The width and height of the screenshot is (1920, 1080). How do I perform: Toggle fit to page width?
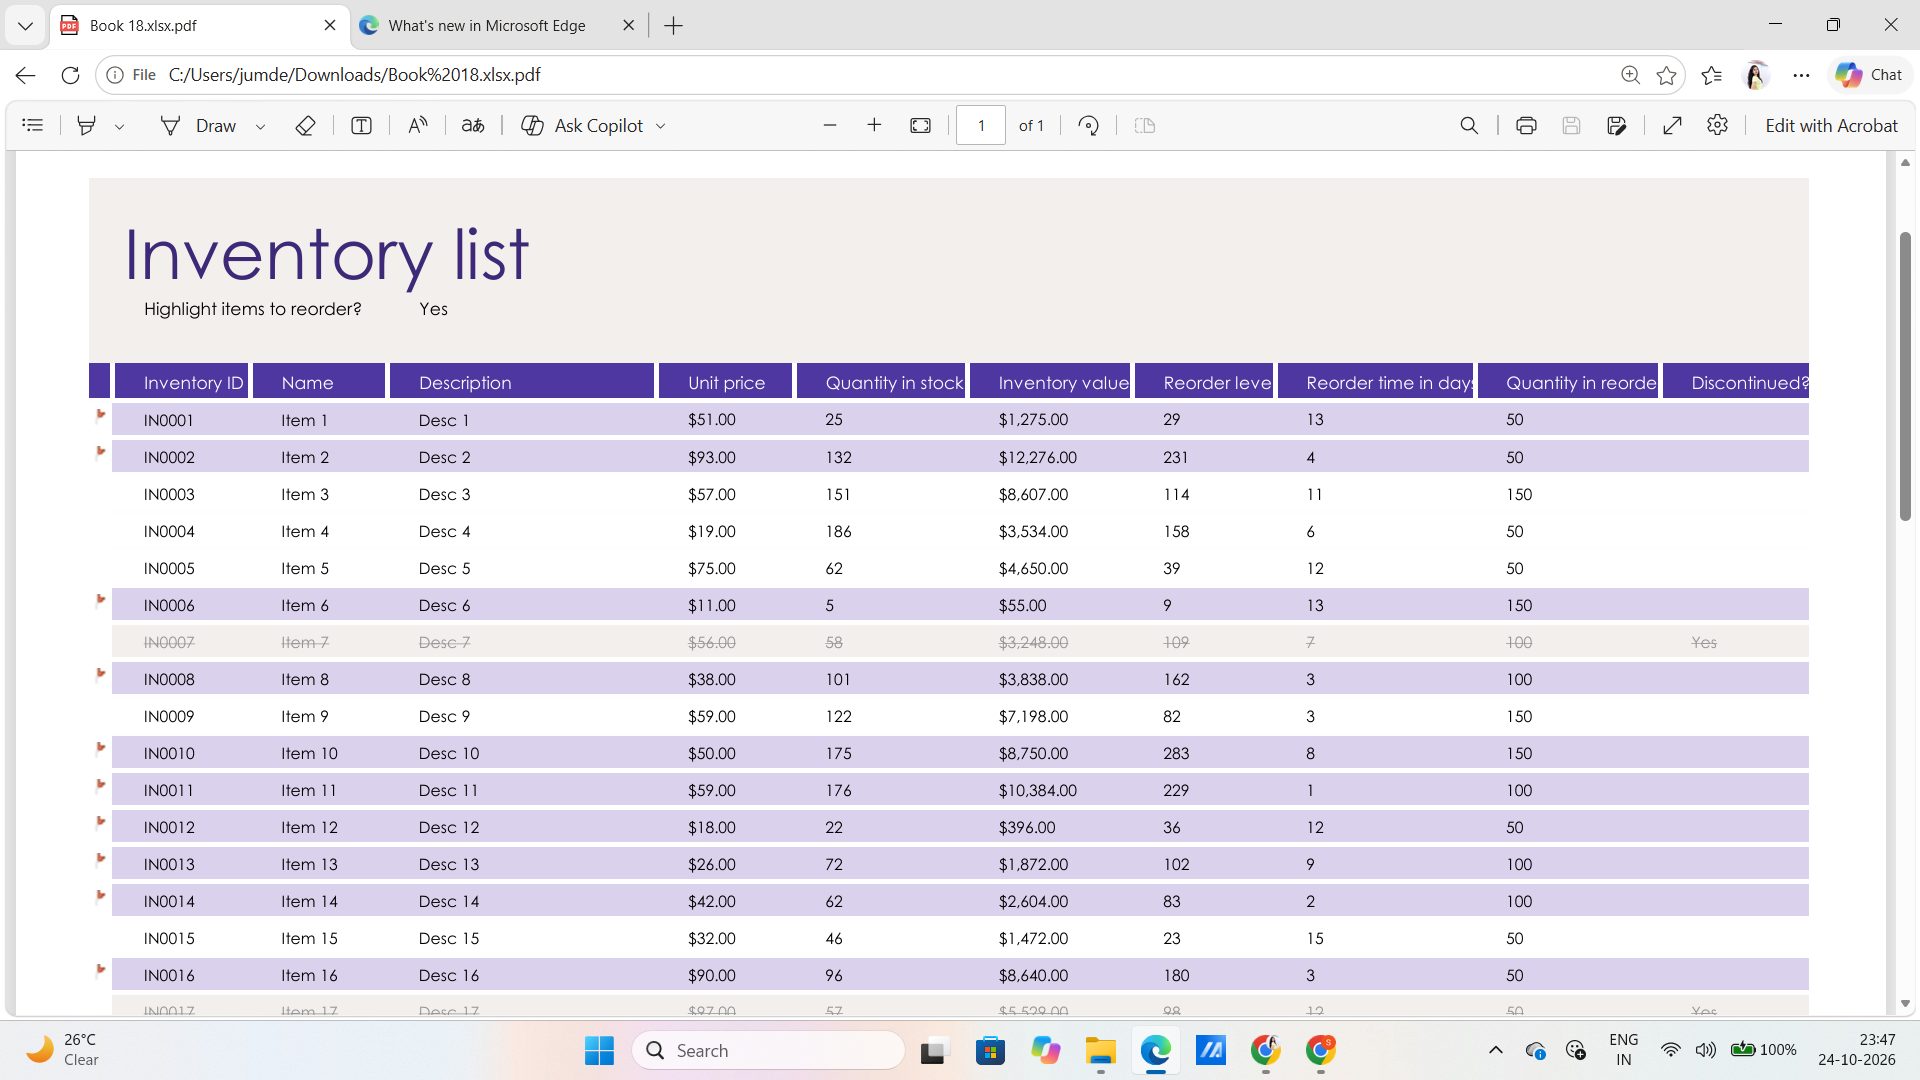pos(921,125)
